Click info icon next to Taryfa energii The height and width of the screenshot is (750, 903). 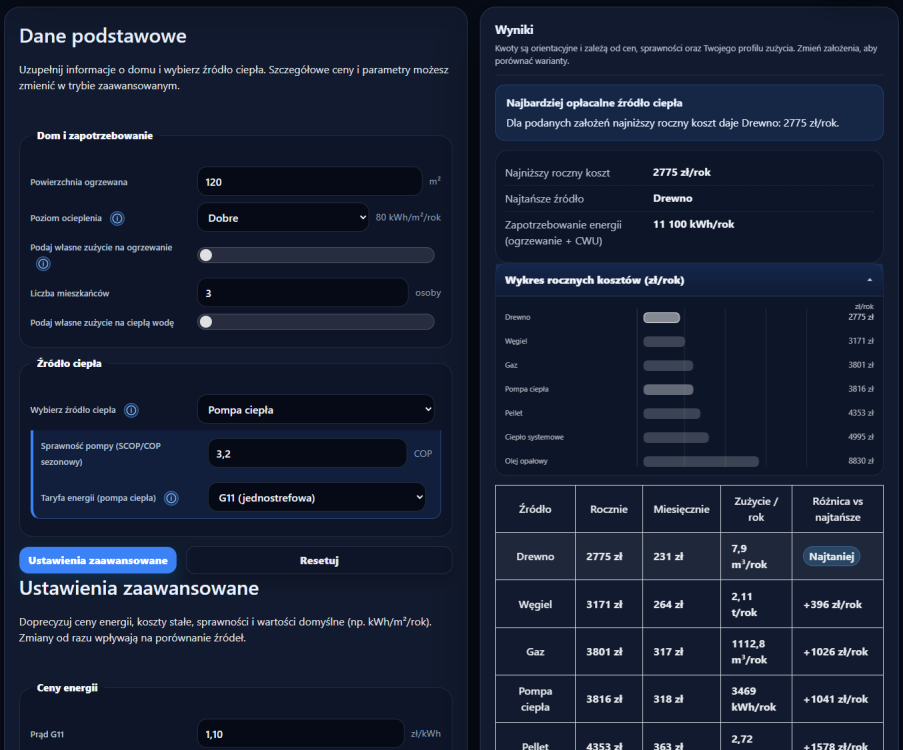coord(171,498)
